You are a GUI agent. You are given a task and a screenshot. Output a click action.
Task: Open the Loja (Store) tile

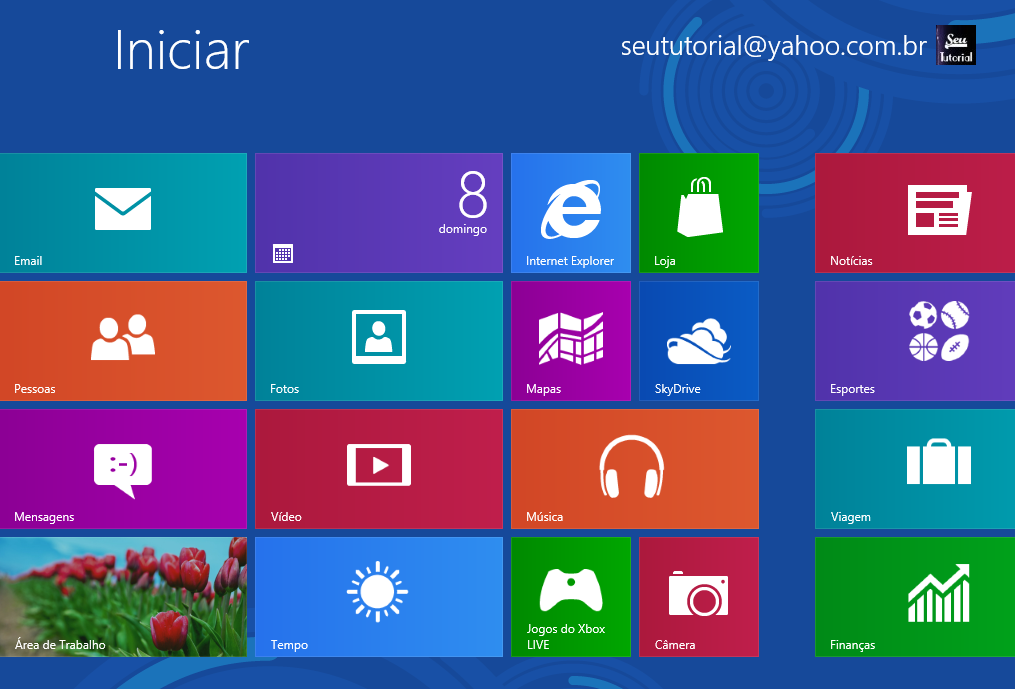click(698, 212)
